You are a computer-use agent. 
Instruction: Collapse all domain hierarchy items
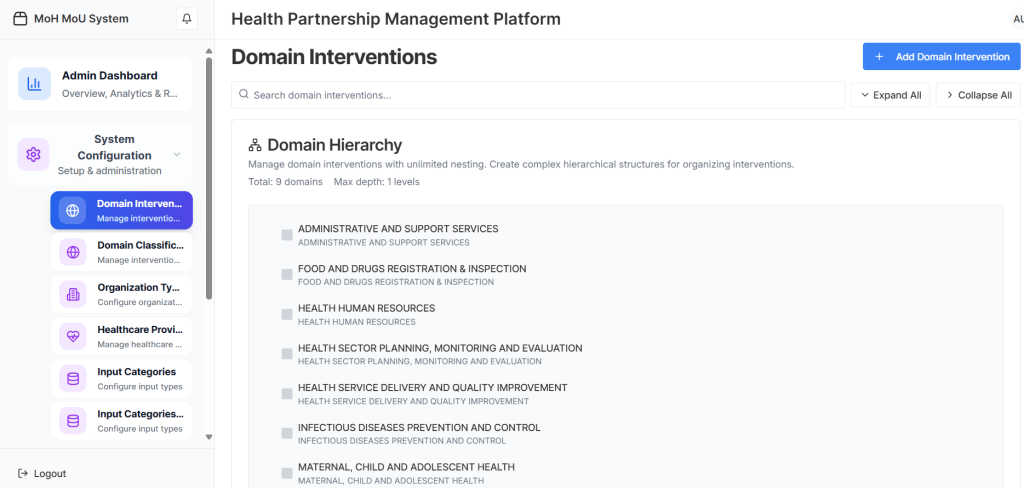tap(977, 95)
